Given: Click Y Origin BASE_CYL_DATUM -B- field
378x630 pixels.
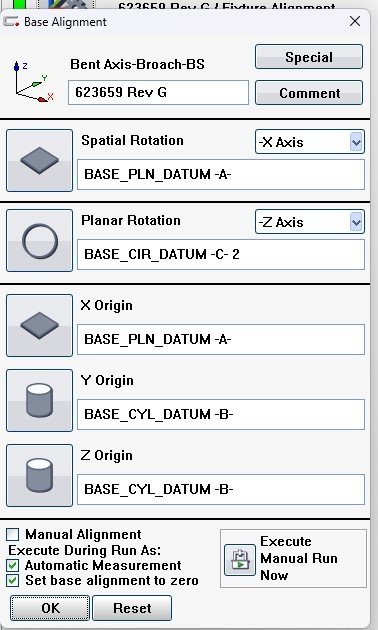Looking at the screenshot, I should [x=221, y=414].
